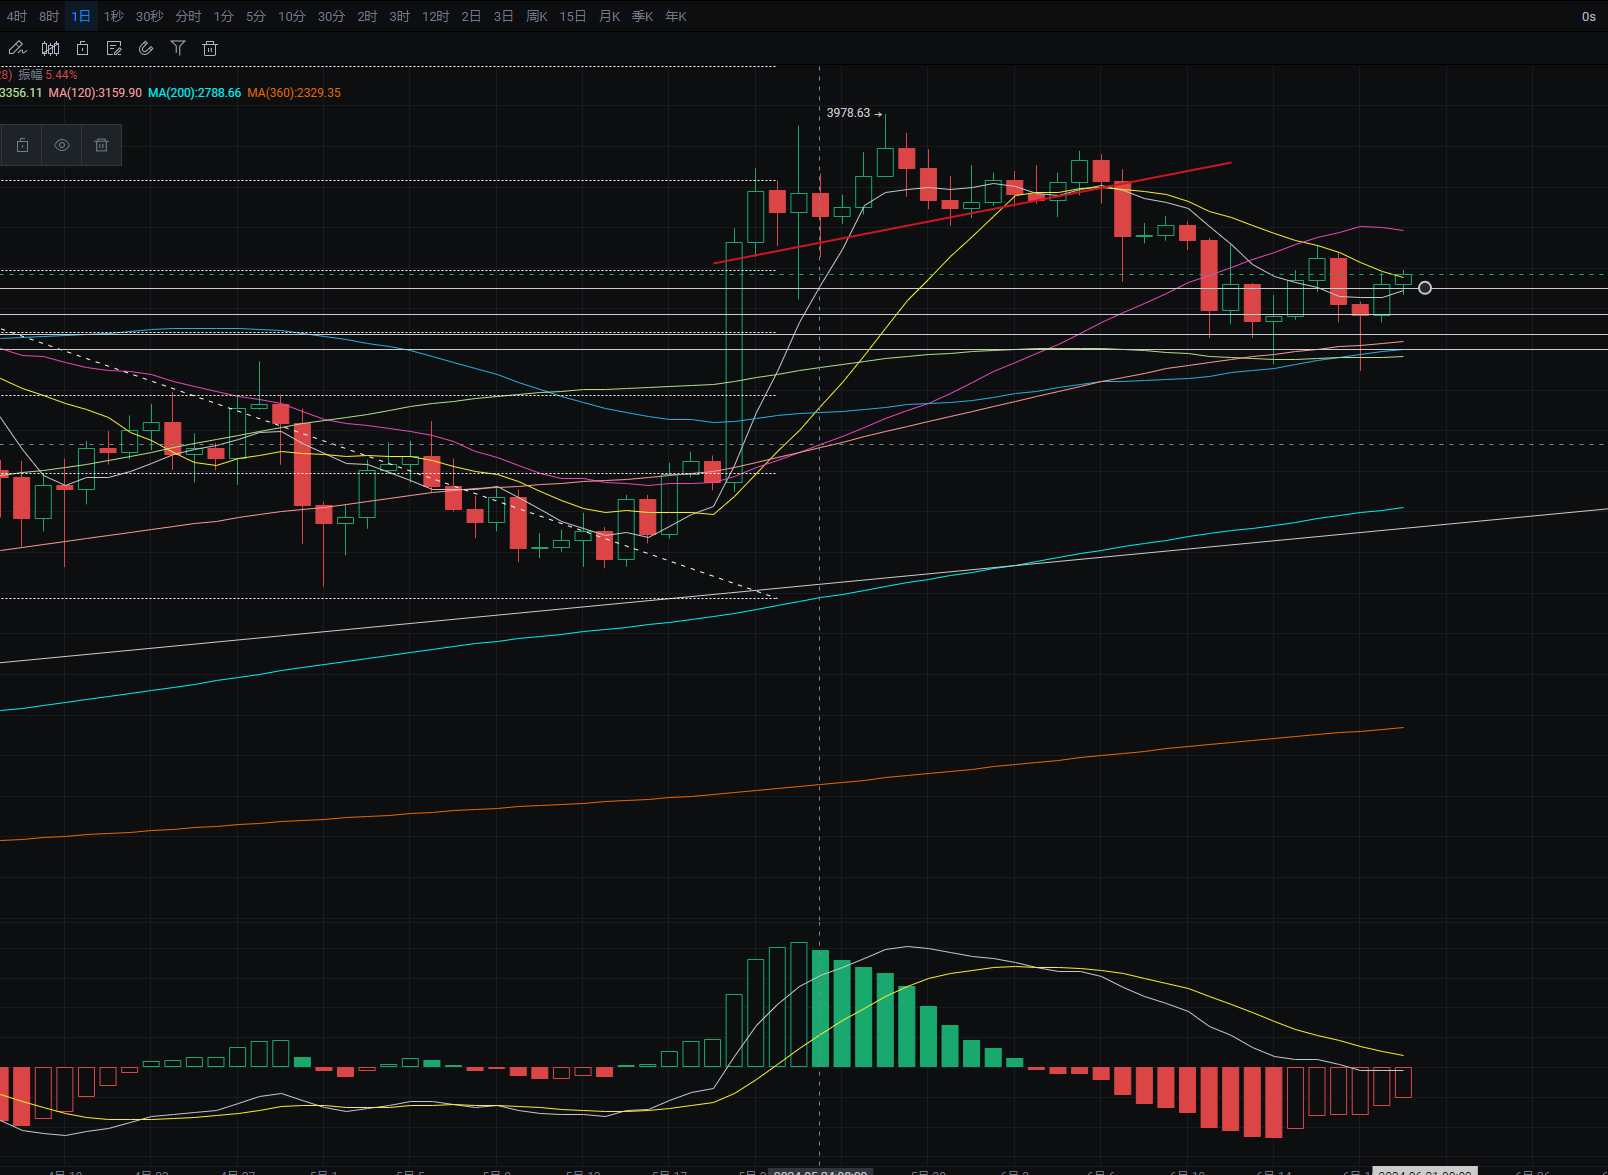This screenshot has width=1608, height=1175.
Task: Open the funnel filter icon
Action: 178,48
